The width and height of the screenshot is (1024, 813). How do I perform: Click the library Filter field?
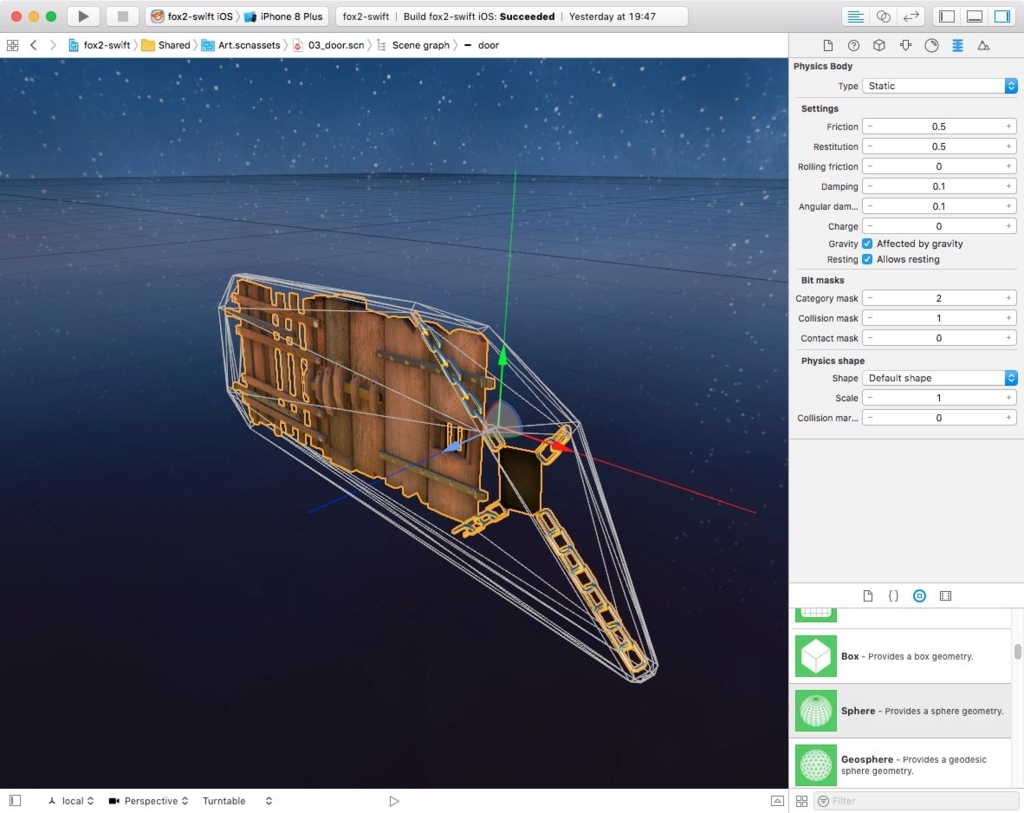[917, 801]
